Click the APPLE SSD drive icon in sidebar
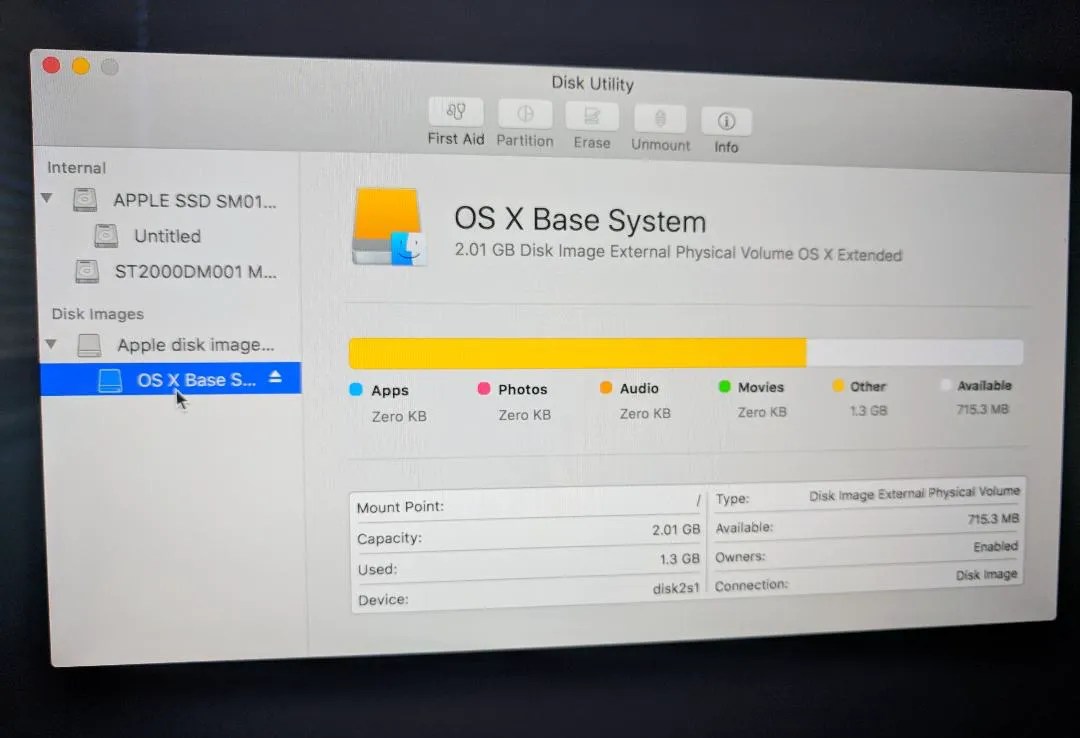Viewport: 1080px width, 738px height. click(88, 200)
